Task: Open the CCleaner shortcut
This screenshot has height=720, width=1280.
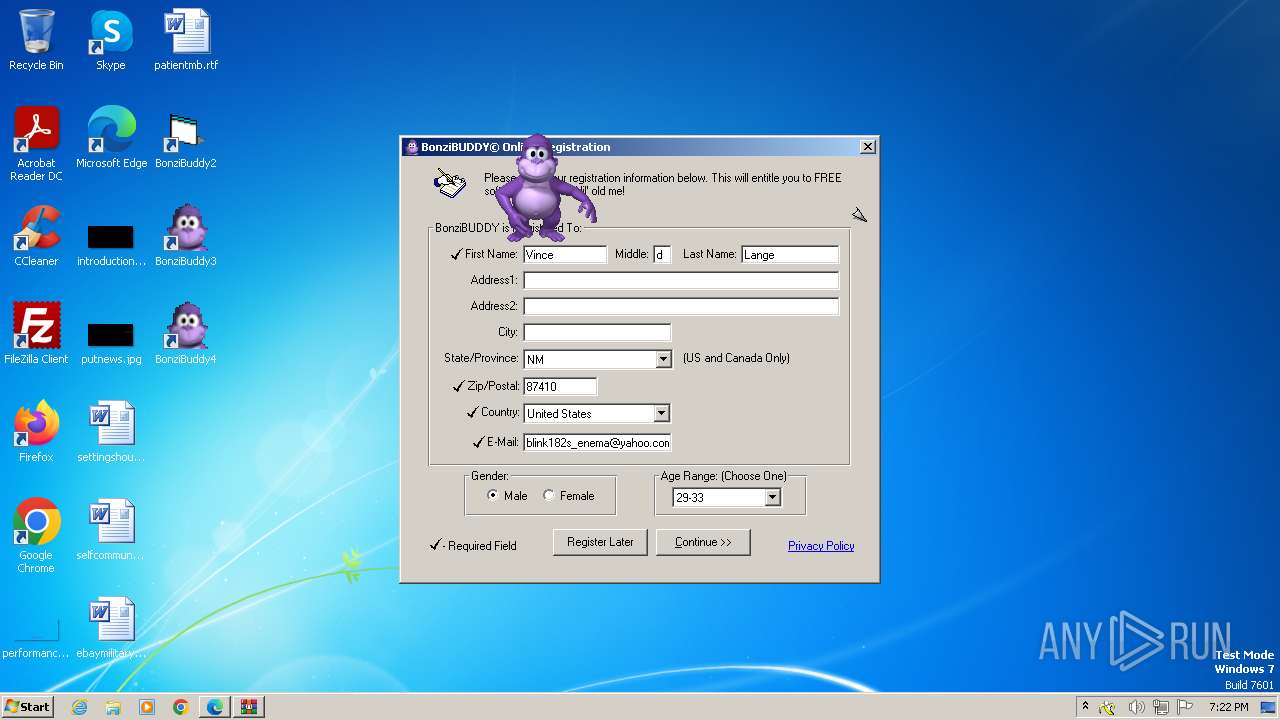Action: click(36, 236)
